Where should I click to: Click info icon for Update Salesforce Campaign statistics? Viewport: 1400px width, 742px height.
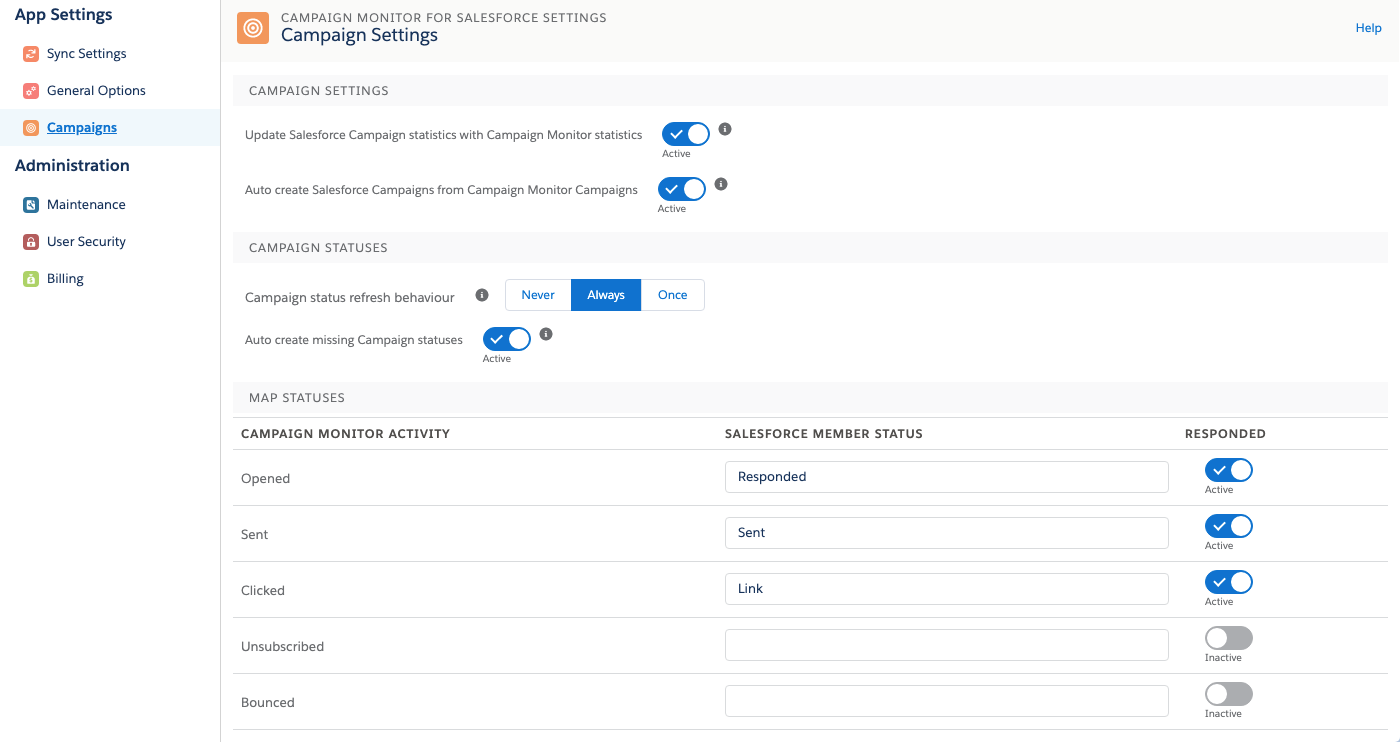(x=726, y=129)
